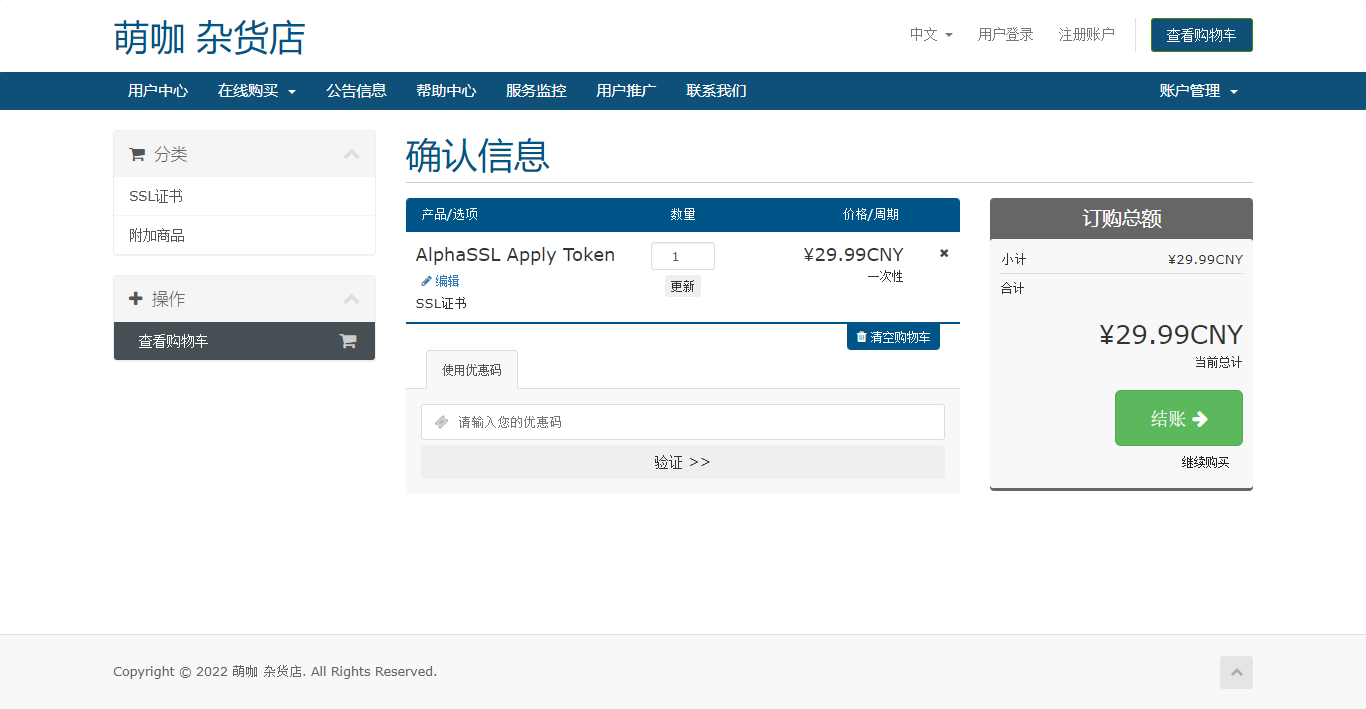Click the scroll-to-top arrow button
Image resolution: width=1366 pixels, height=709 pixels.
pos(1236,672)
